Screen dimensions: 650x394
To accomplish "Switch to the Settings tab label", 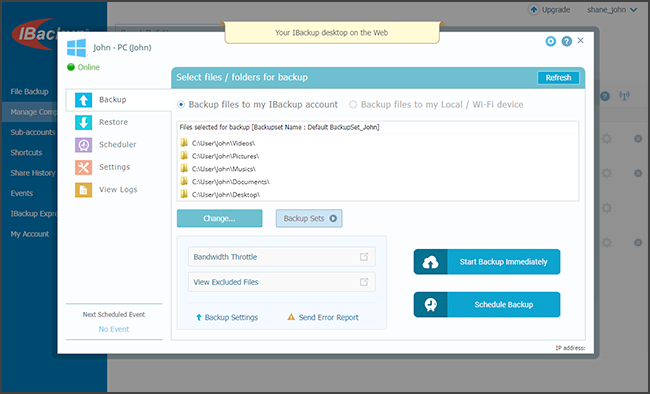I will coord(114,167).
